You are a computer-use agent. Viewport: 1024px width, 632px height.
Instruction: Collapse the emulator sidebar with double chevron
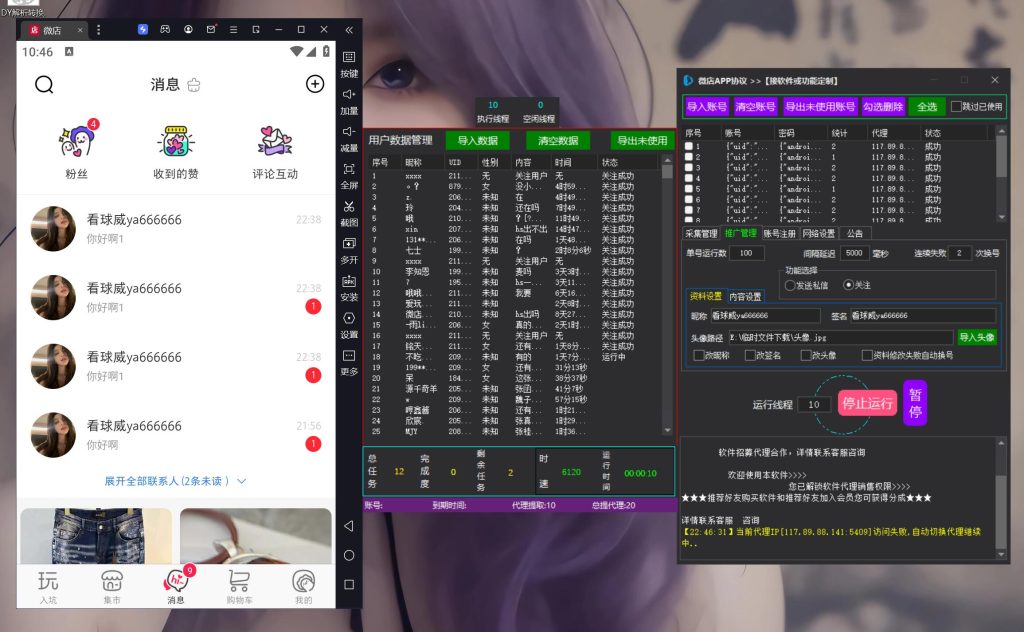[x=349, y=30]
